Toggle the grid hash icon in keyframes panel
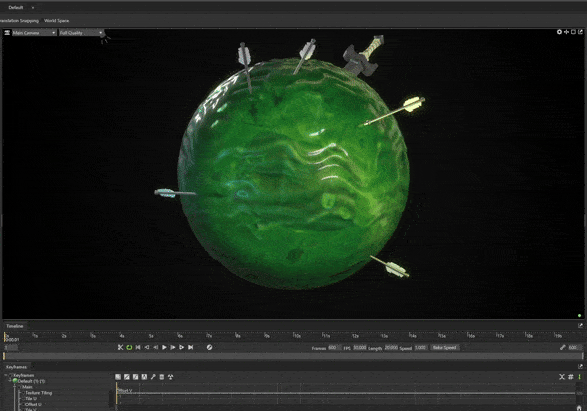Viewport: 587px width, 411px height. (571, 377)
